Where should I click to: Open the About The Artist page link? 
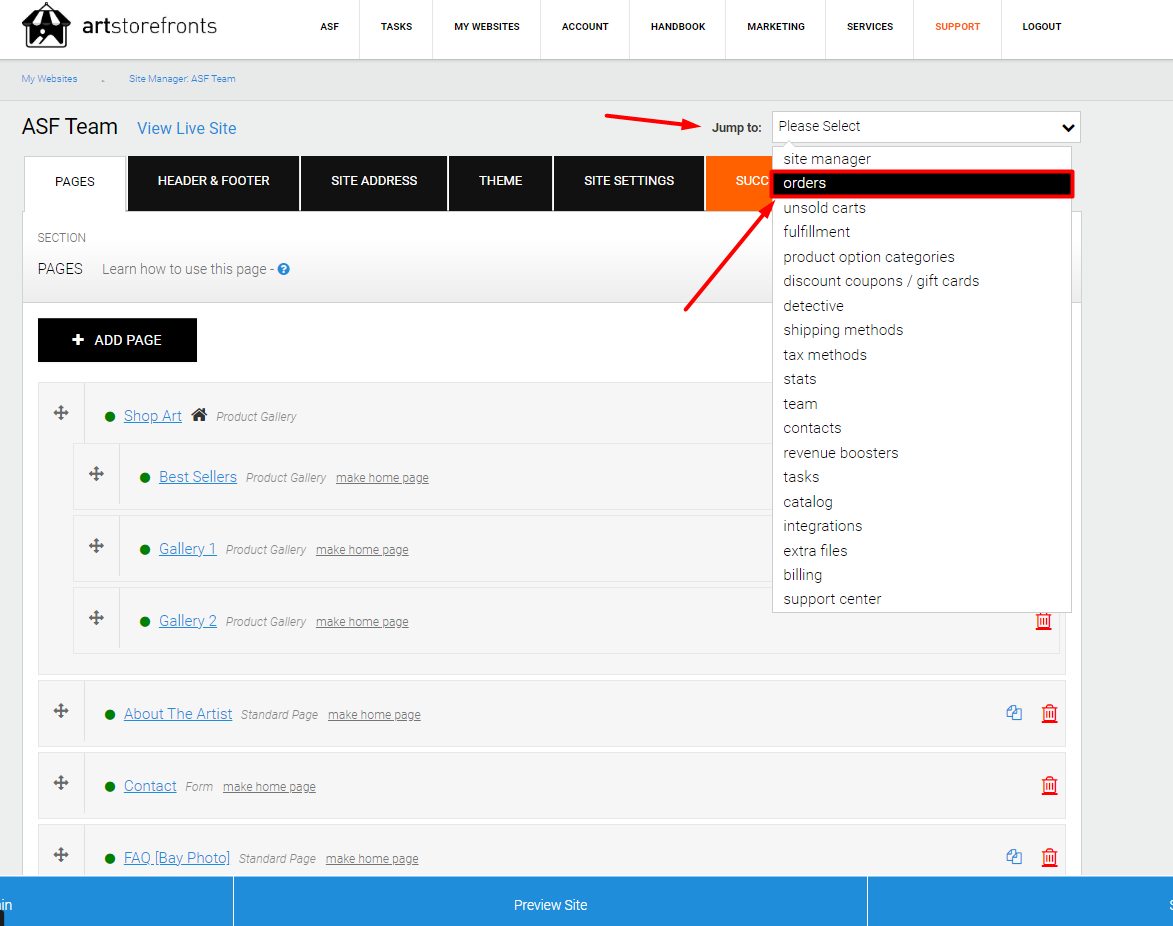tap(178, 714)
